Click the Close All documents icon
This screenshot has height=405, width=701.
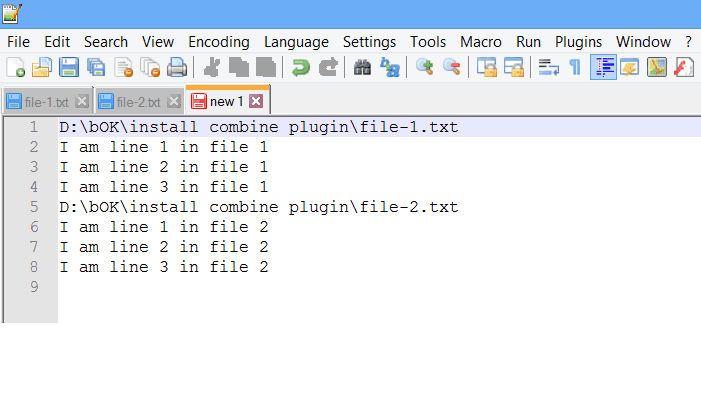pos(150,68)
